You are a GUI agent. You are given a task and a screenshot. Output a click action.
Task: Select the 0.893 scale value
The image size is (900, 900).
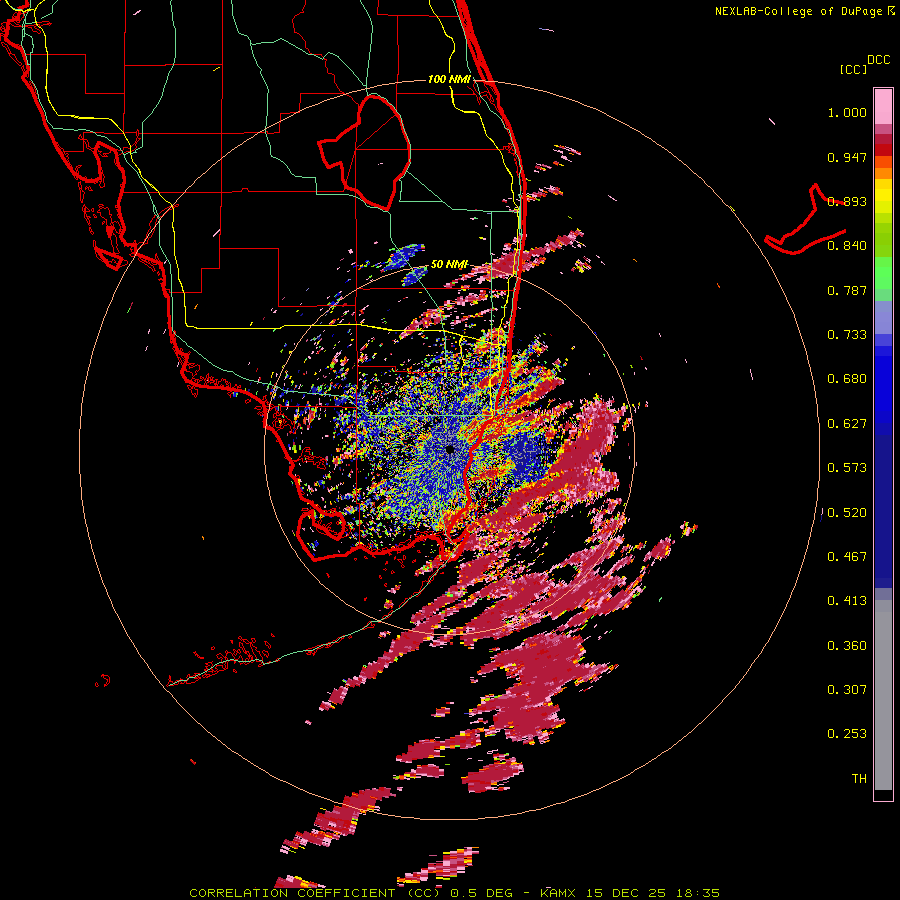(847, 201)
